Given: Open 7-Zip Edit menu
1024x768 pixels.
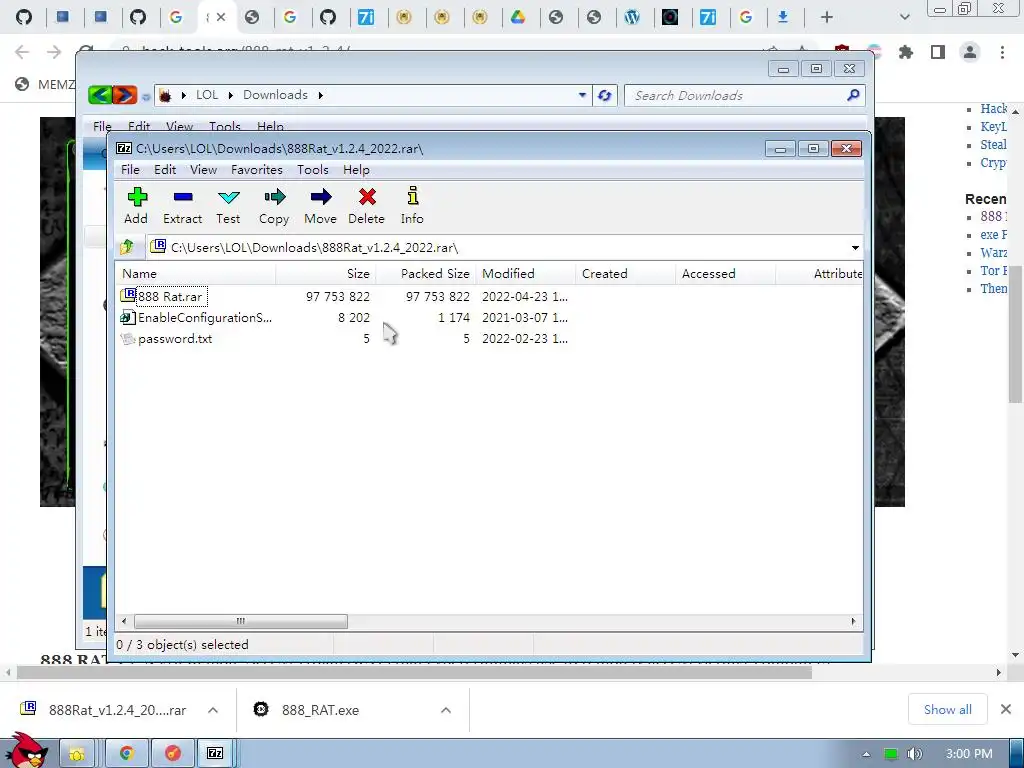Looking at the screenshot, I should coord(165,170).
